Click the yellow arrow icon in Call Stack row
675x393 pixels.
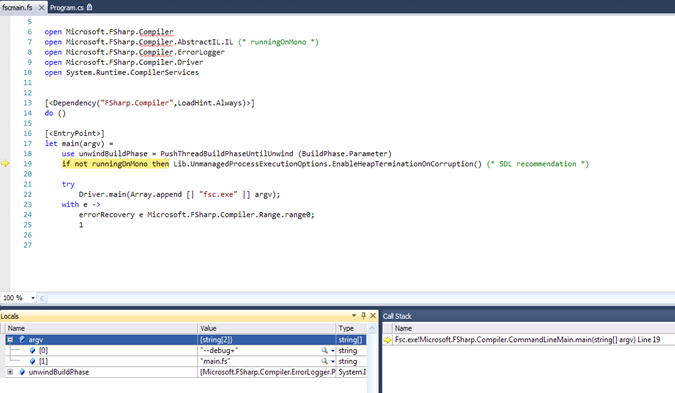point(387,340)
